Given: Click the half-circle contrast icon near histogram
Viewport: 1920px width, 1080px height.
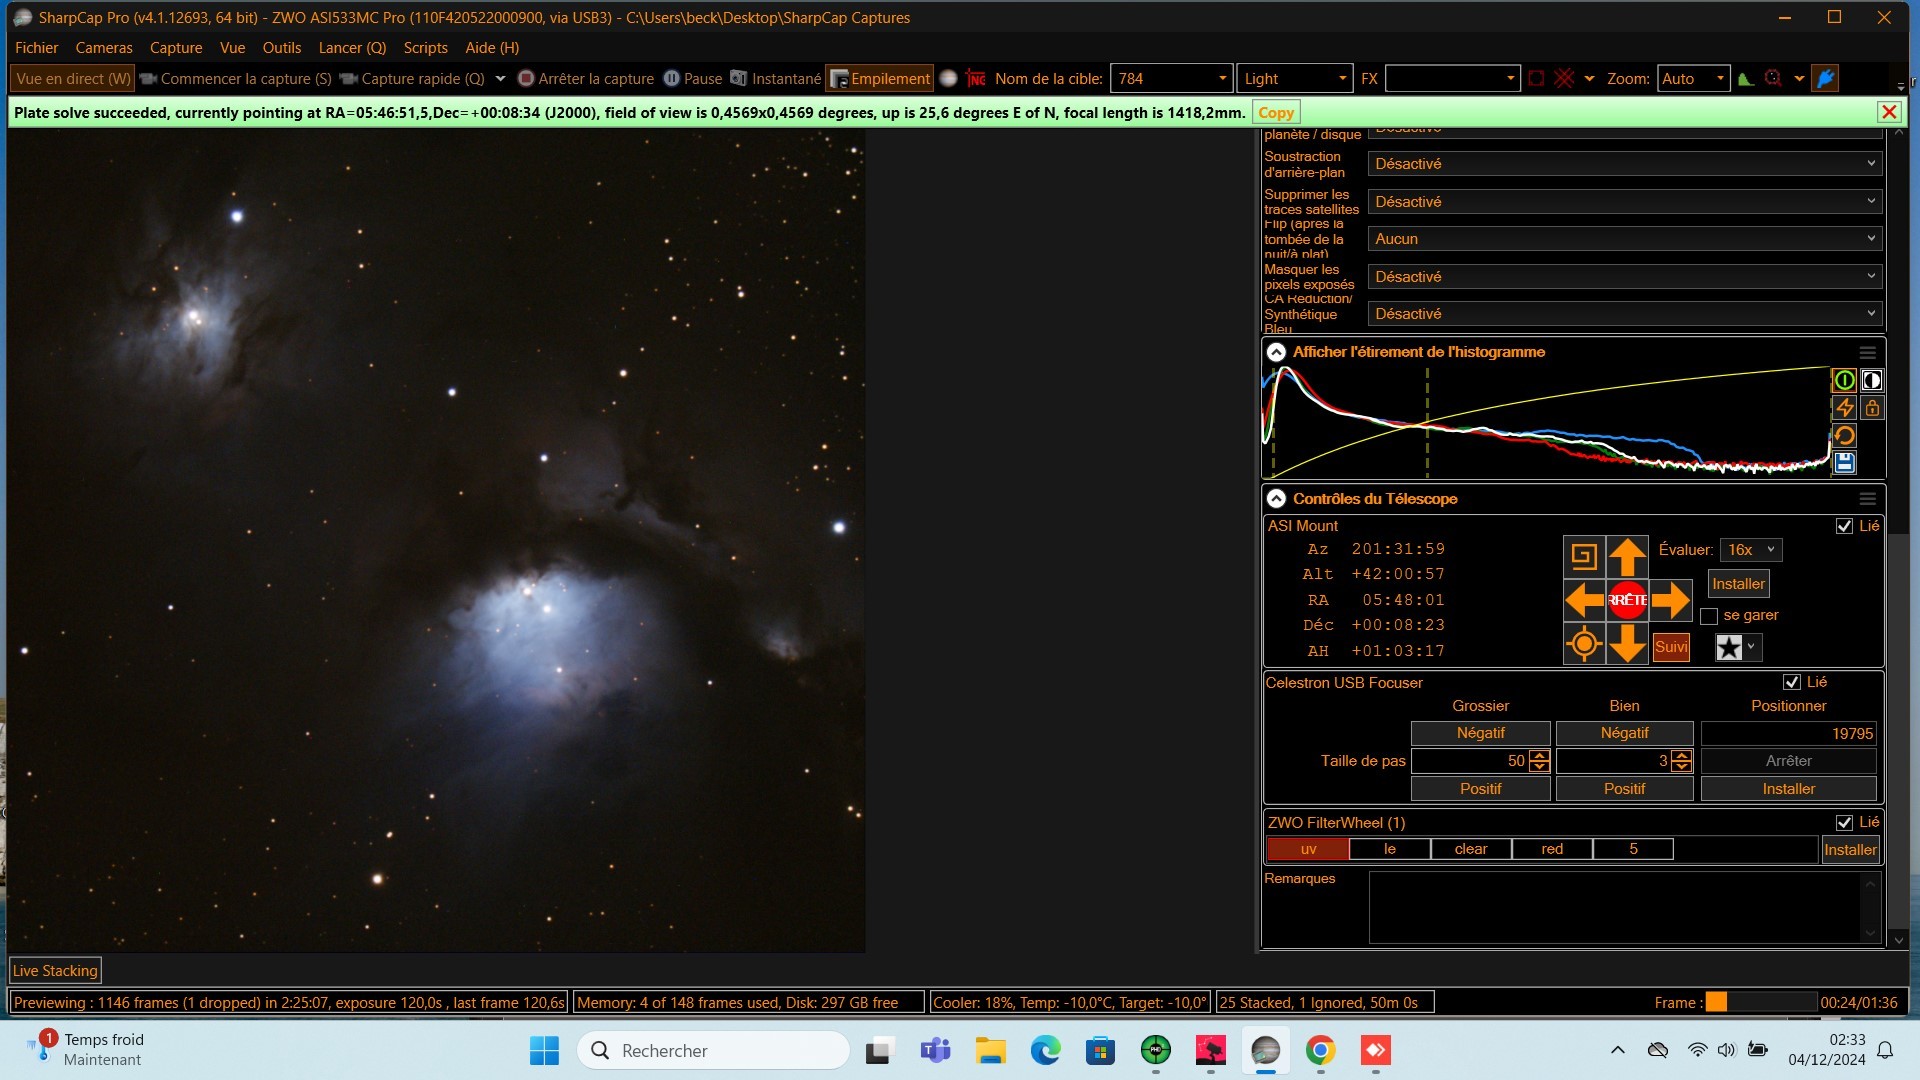Looking at the screenshot, I should [1872, 380].
